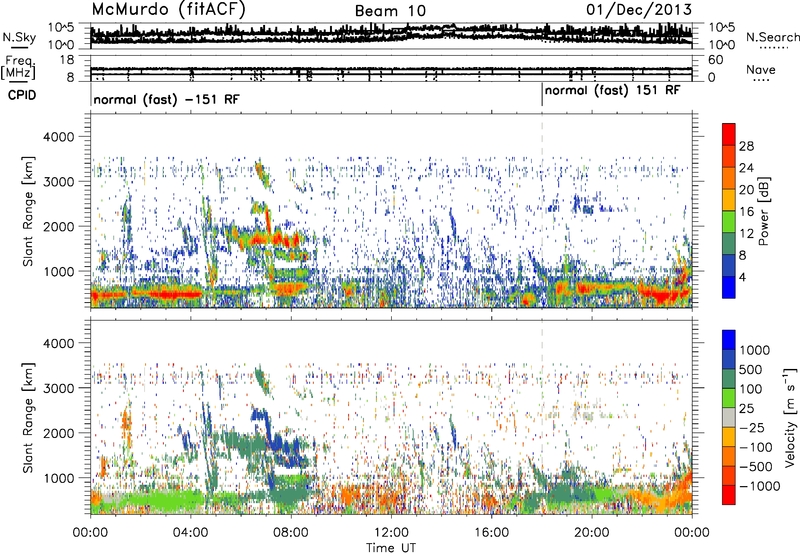Click the 3000 tick of the velocity panel
The image size is (800, 554).
click(x=59, y=388)
